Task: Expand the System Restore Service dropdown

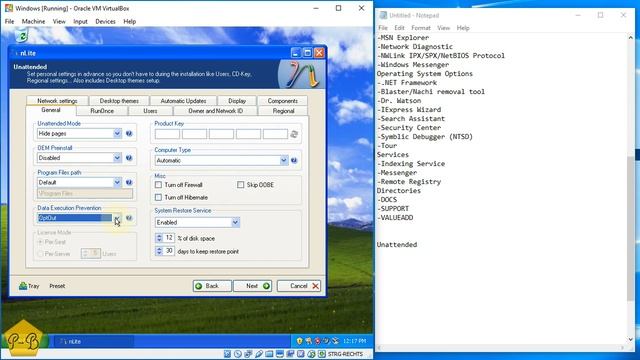Action: [x=235, y=222]
